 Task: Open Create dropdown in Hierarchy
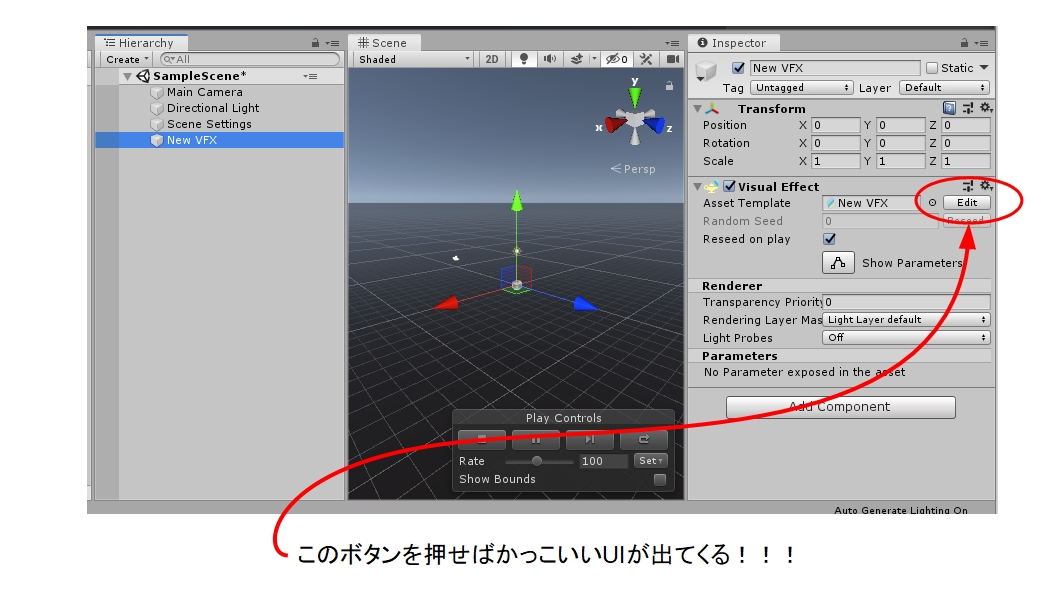[127, 59]
